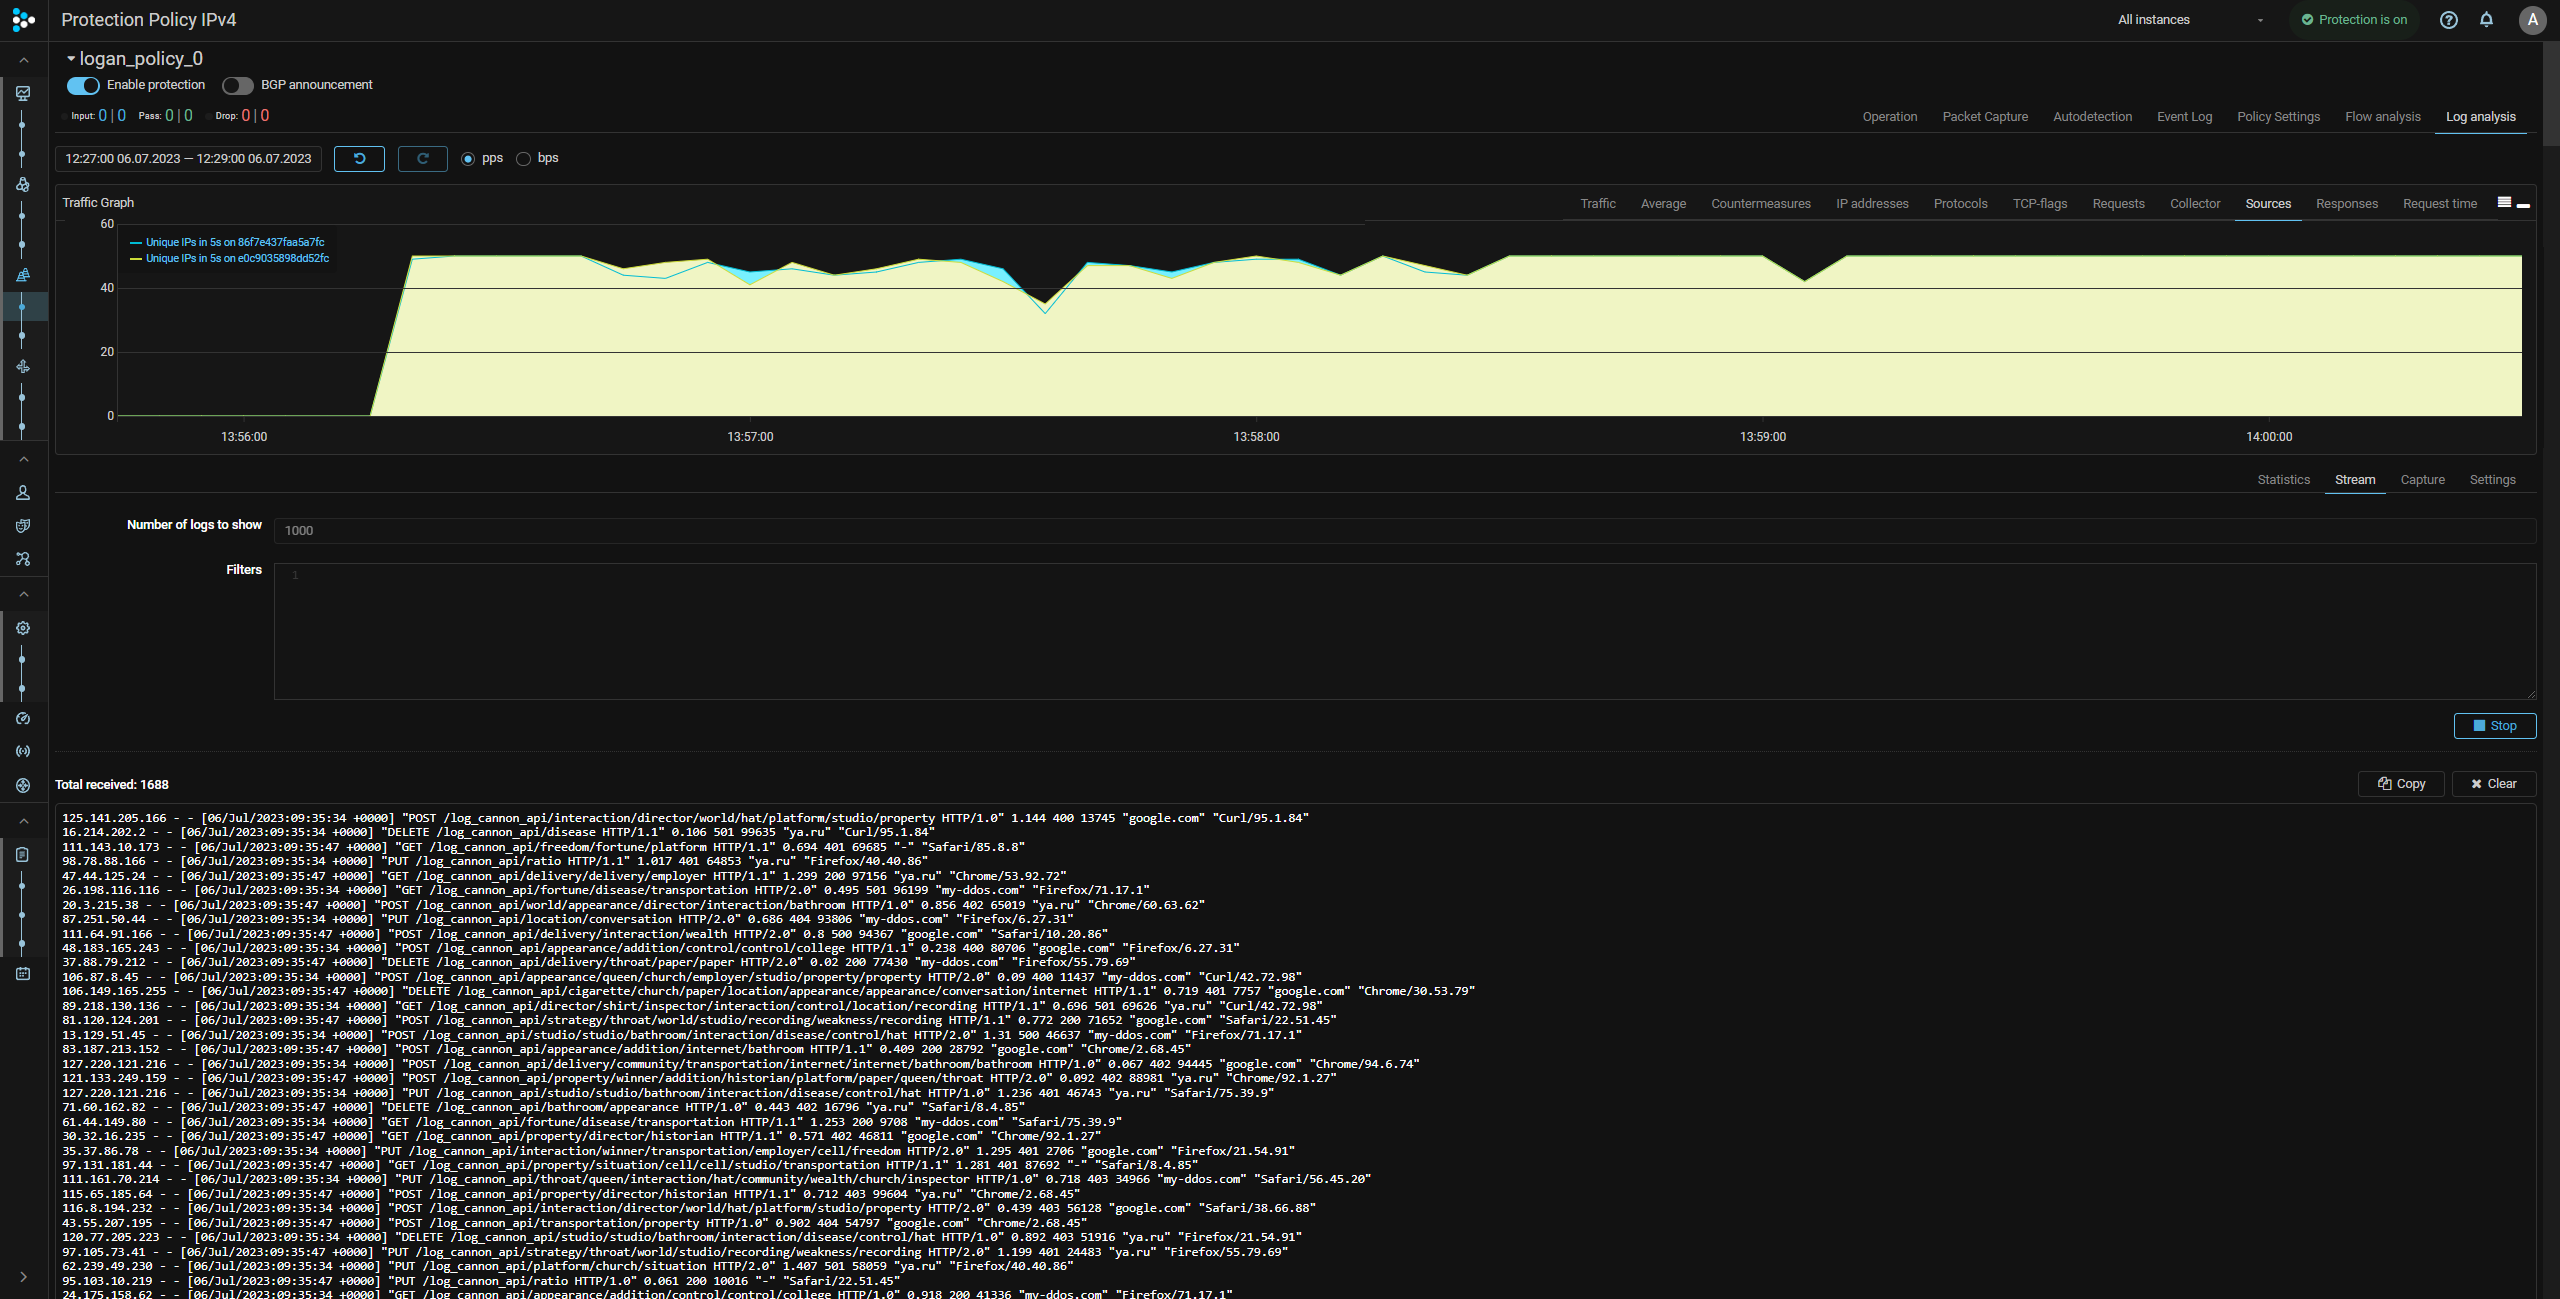Open the All instances dropdown

[x=2190, y=20]
